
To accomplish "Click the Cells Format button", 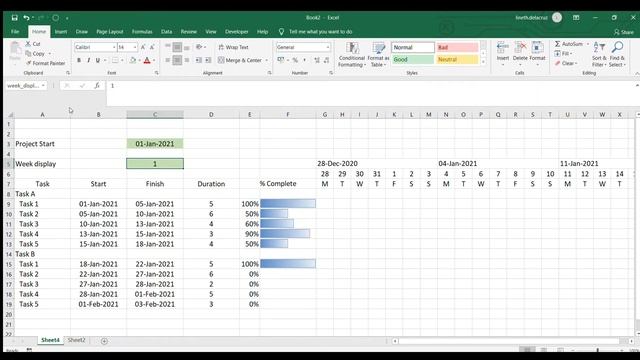I will (537, 54).
